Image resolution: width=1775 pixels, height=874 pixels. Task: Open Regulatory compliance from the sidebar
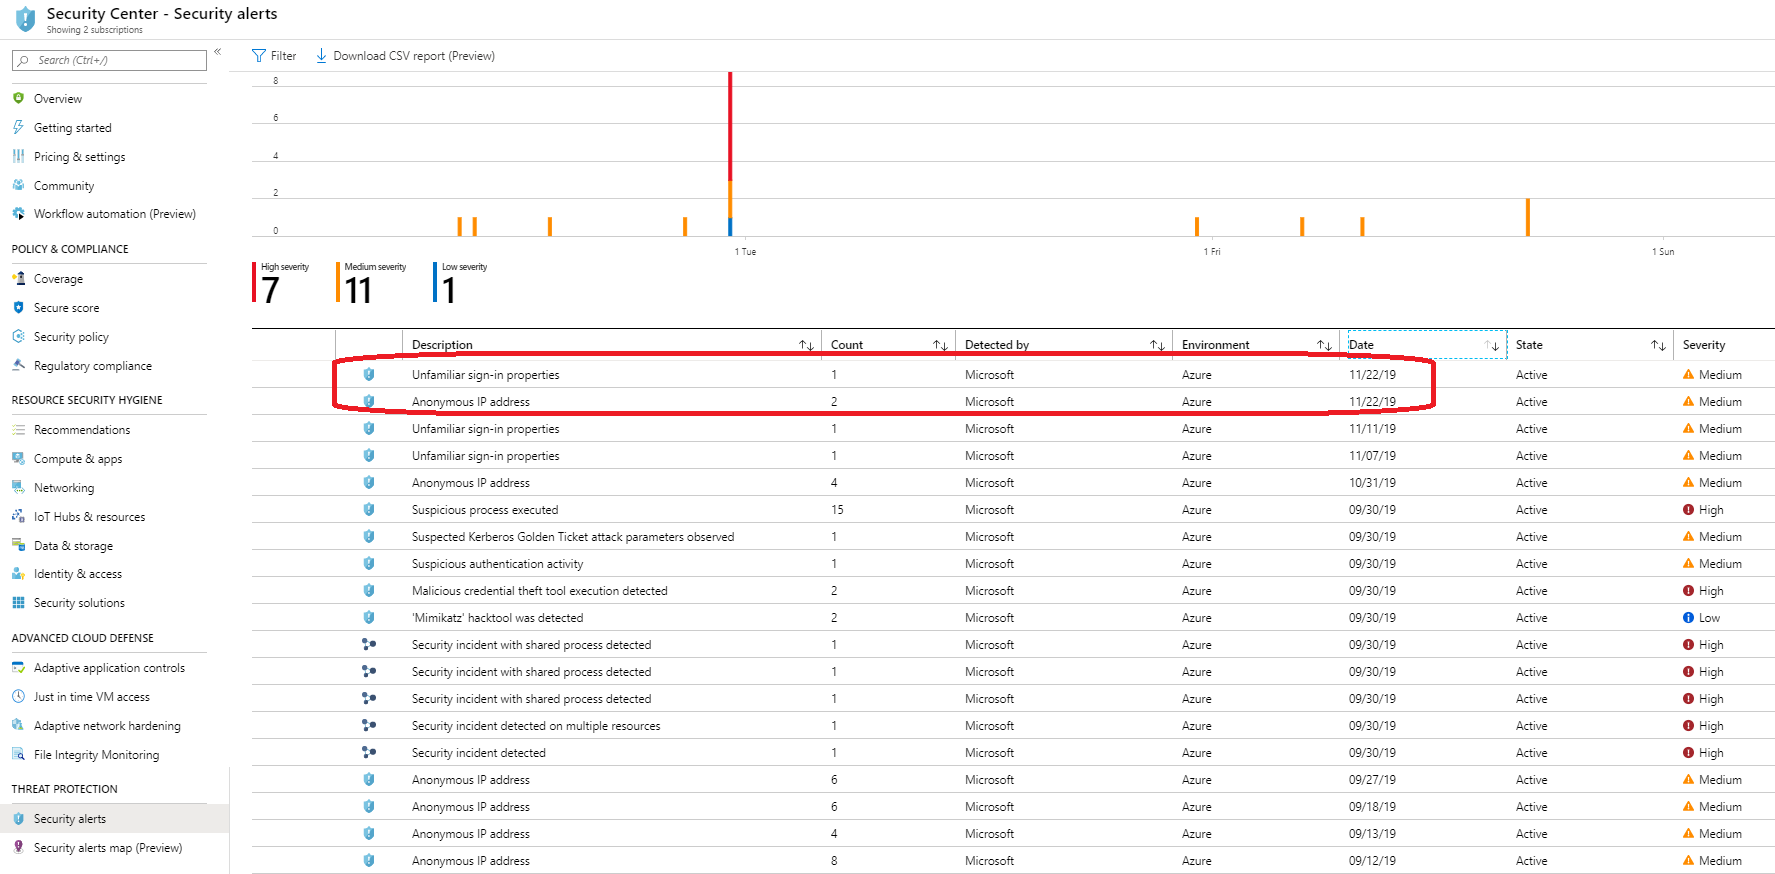pos(92,366)
